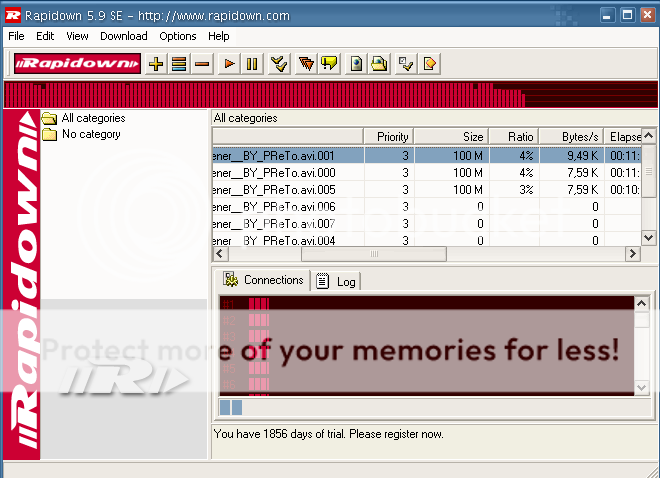Select the download row ending avi.001

[427, 156]
